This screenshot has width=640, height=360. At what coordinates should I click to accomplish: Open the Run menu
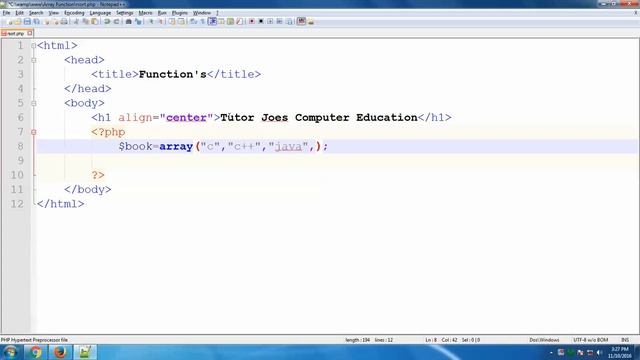(x=162, y=13)
